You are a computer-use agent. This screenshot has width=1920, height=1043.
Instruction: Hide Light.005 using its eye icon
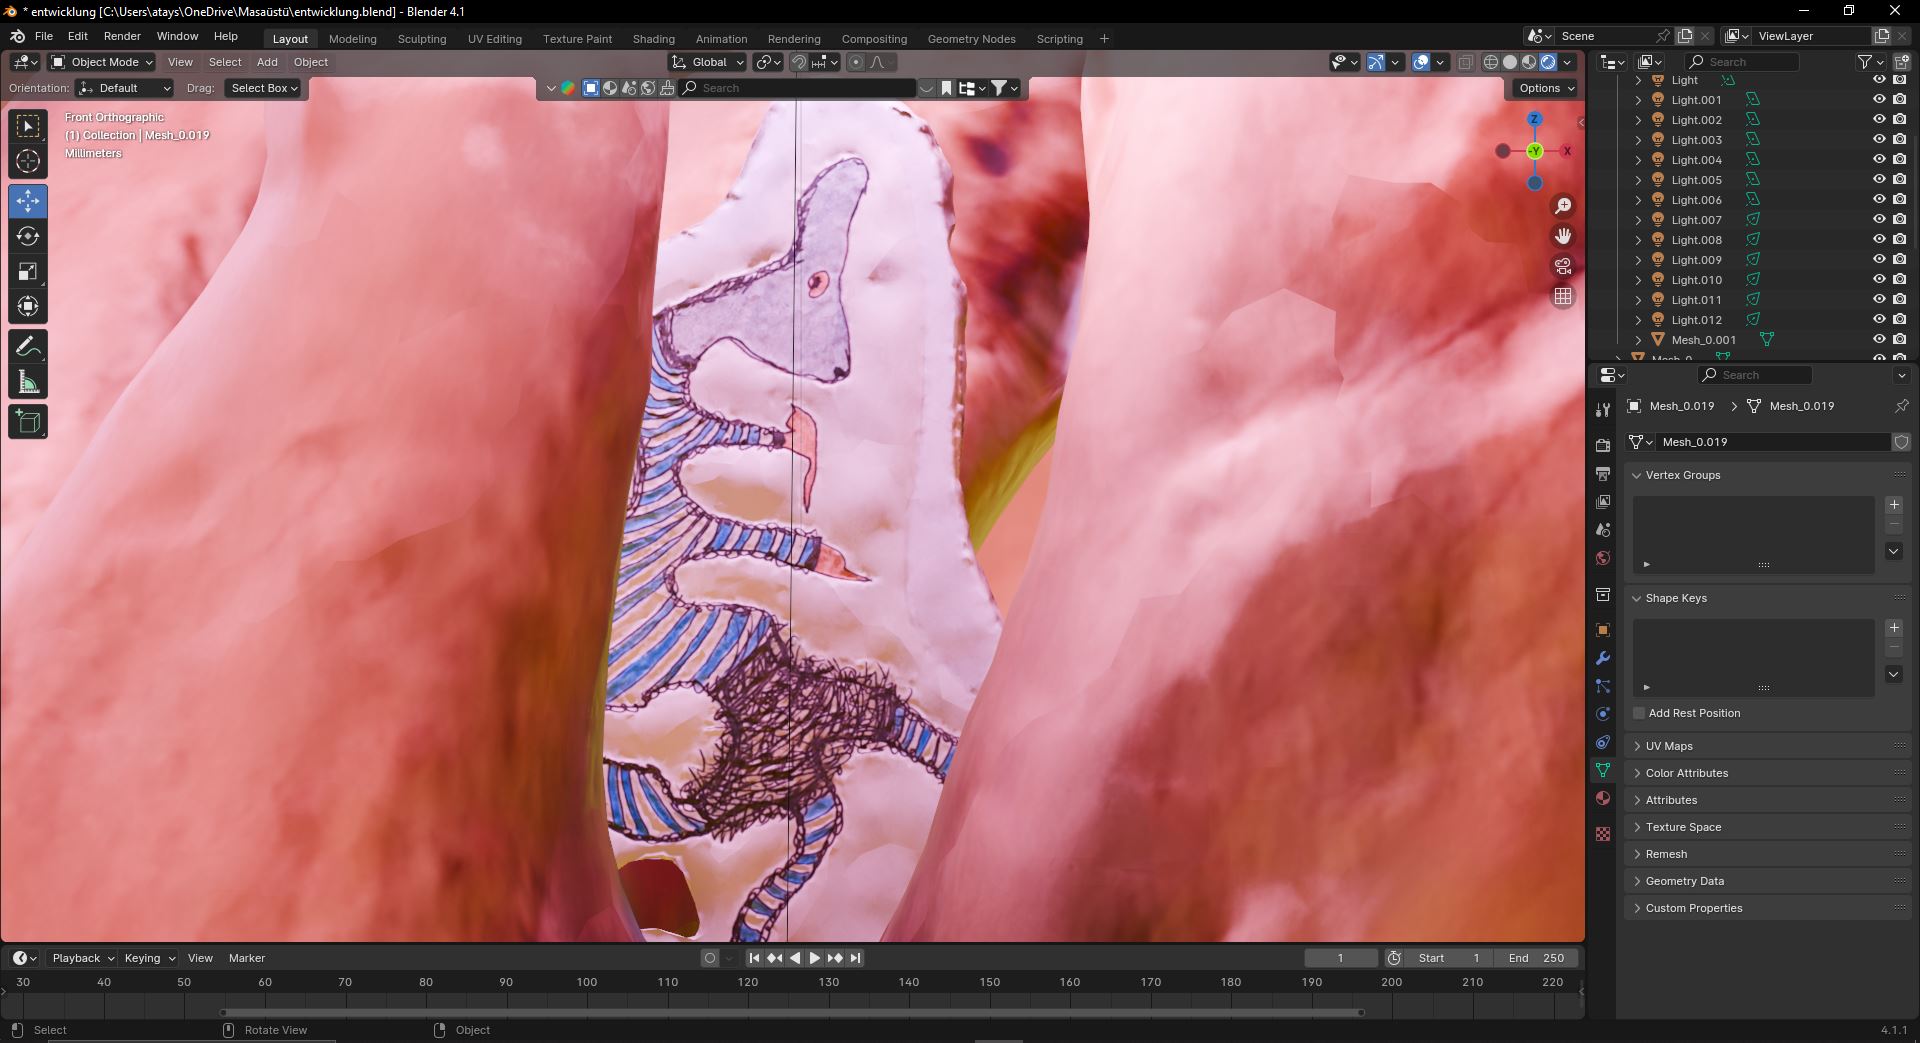(x=1878, y=180)
